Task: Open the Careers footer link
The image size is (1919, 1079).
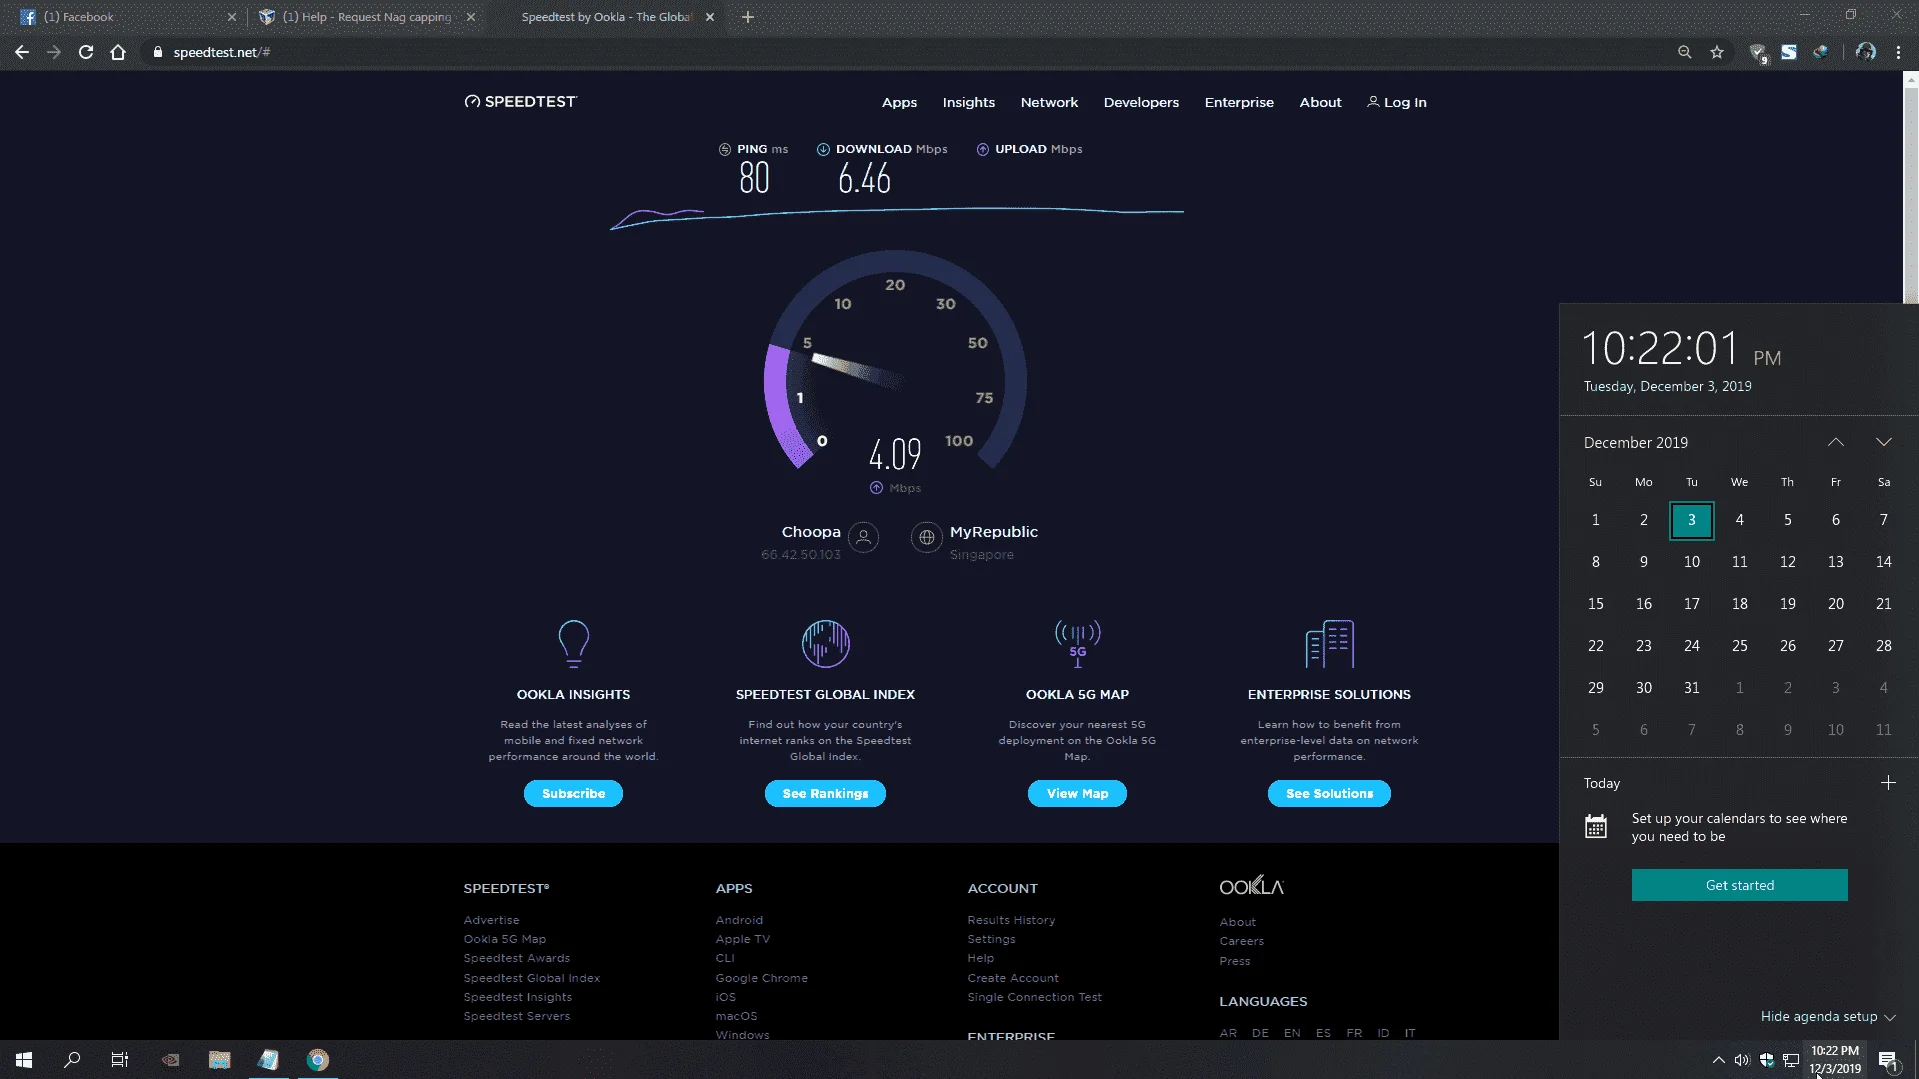Action: pyautogui.click(x=1241, y=941)
